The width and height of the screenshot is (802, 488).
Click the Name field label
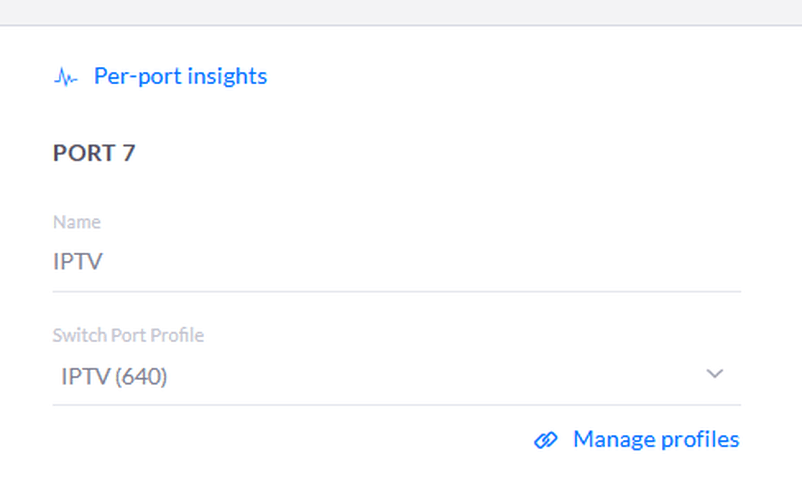click(x=77, y=222)
